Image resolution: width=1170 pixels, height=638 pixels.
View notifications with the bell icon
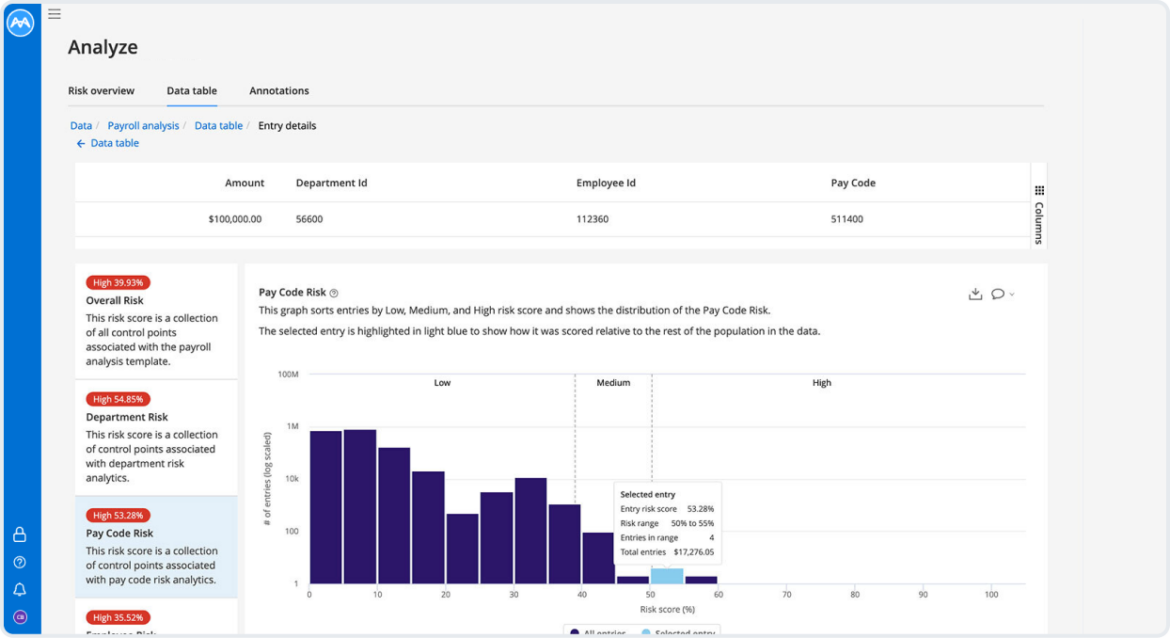coord(19,590)
